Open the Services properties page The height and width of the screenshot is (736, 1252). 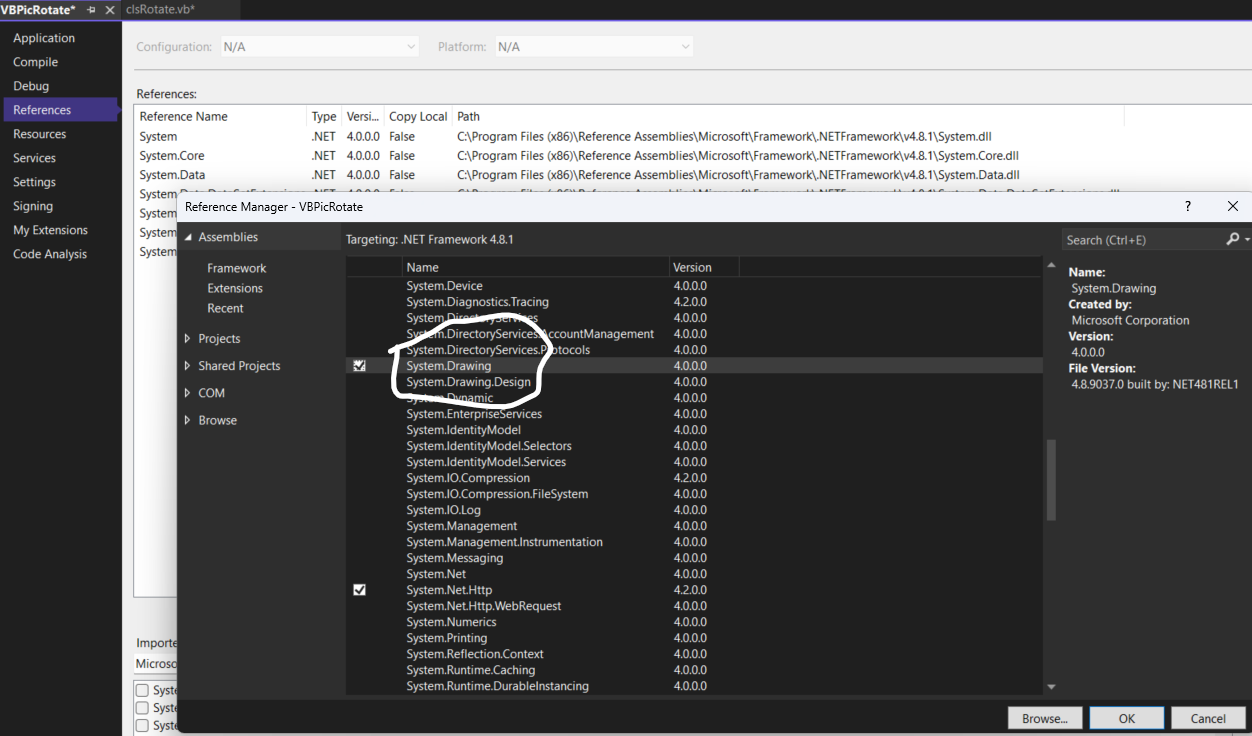coord(34,158)
